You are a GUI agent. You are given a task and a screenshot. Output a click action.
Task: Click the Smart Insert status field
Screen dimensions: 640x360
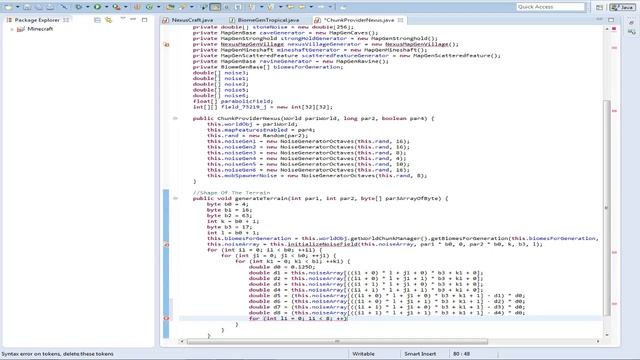[420, 354]
